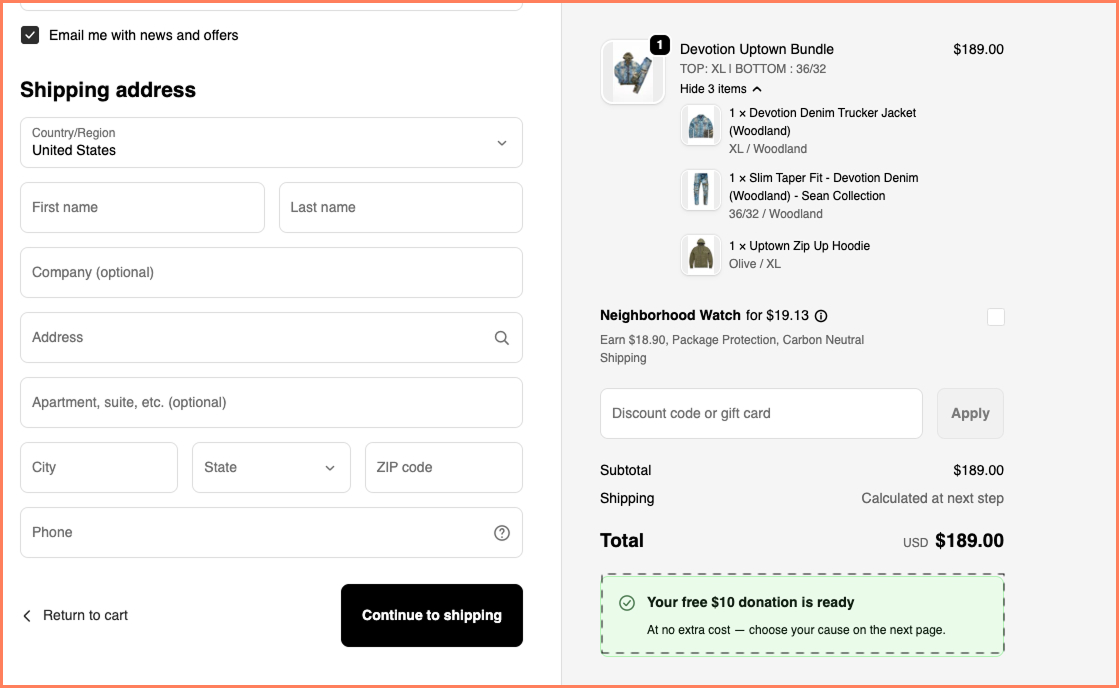1119x688 pixels.
Task: Click the info icon next to Neighborhood Watch price
Action: pyautogui.click(x=820, y=316)
